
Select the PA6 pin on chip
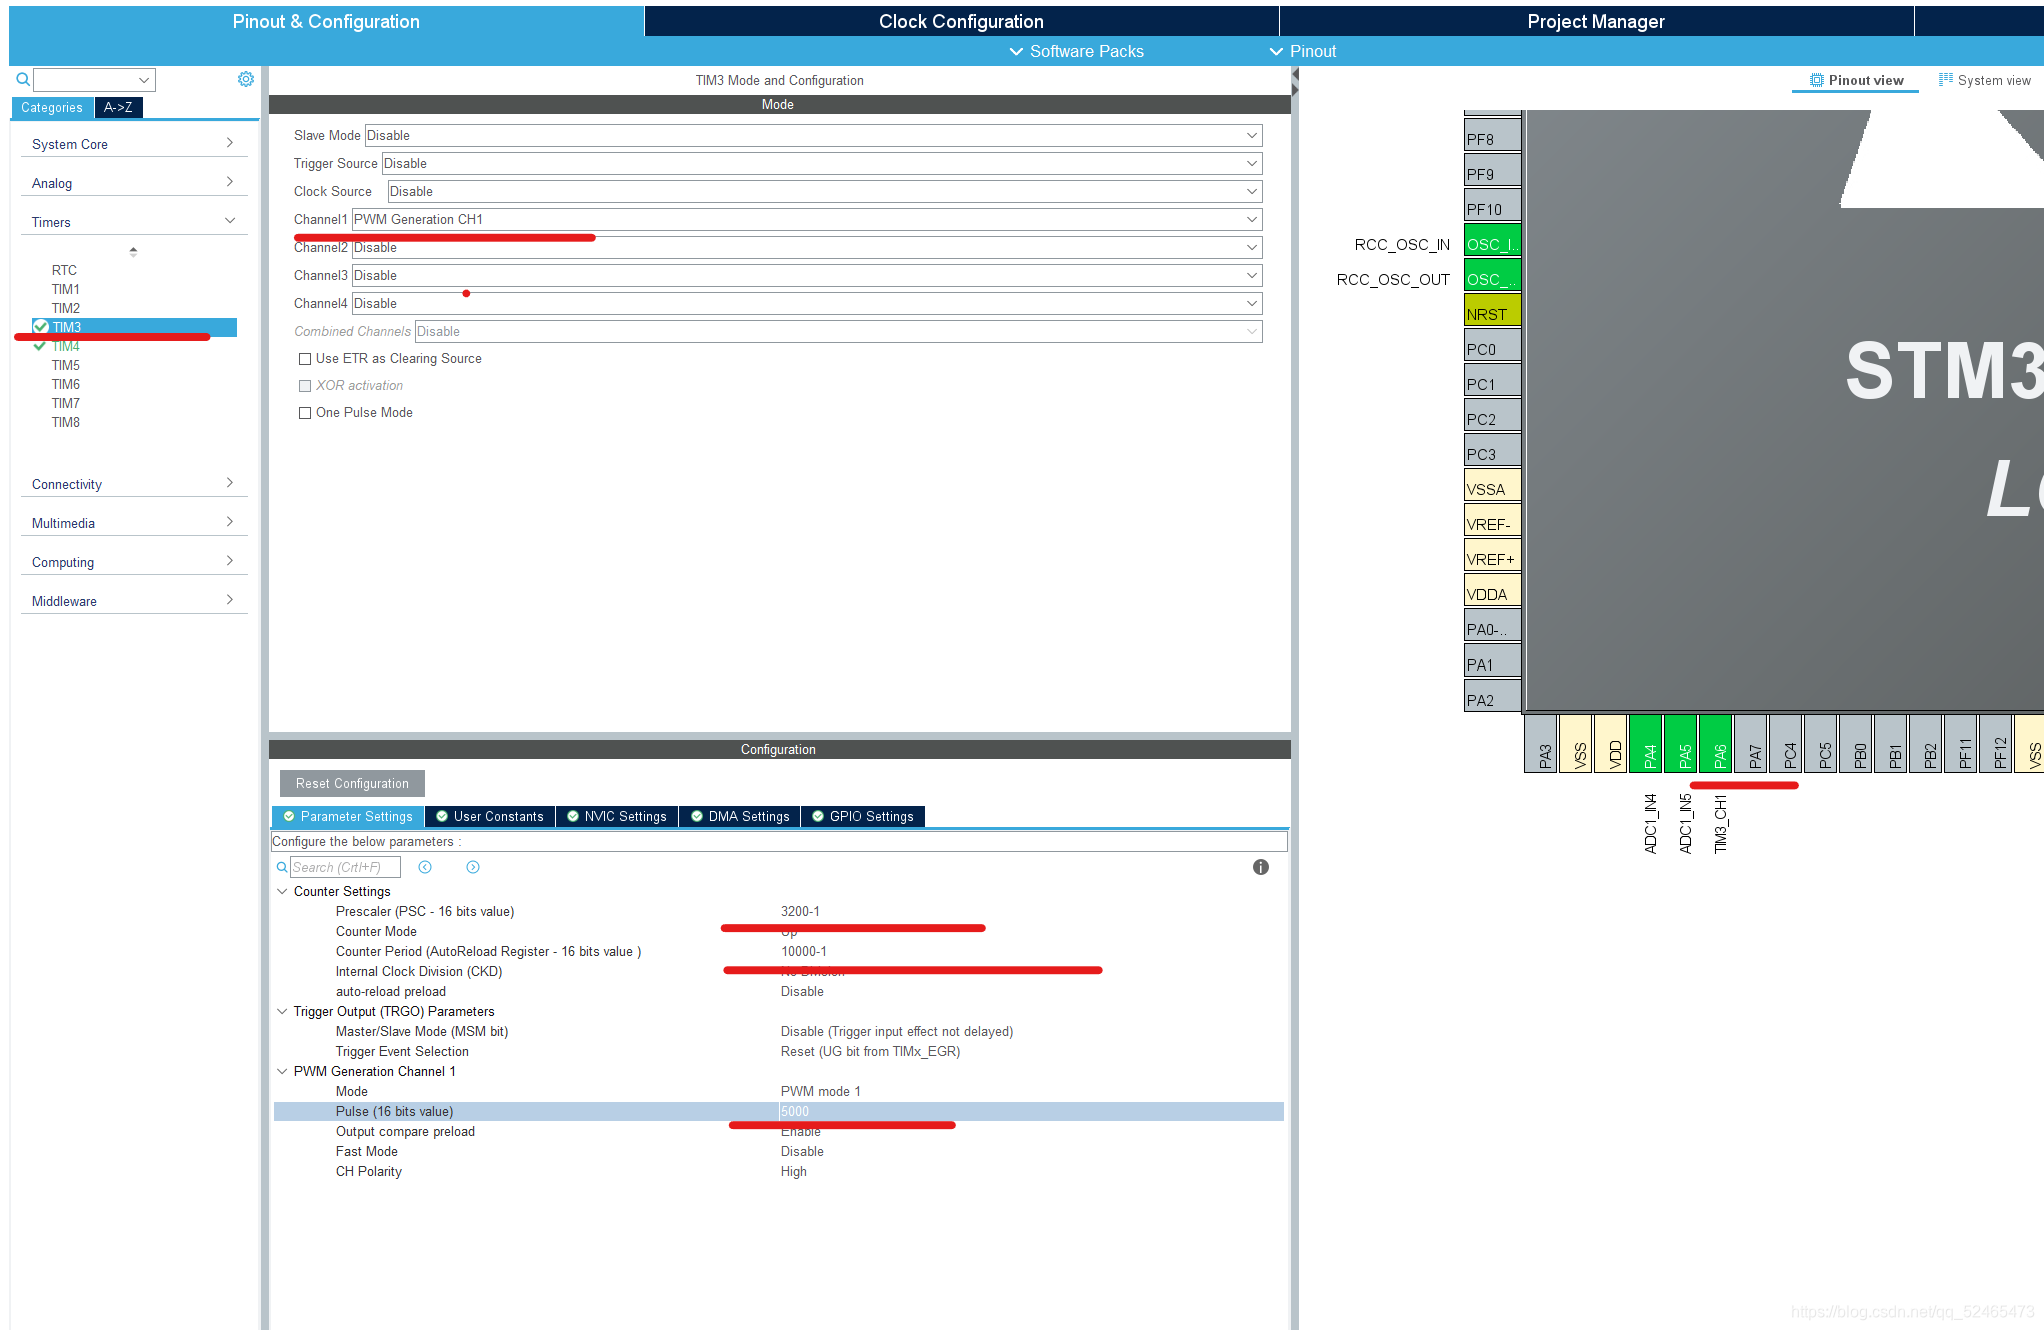1716,743
